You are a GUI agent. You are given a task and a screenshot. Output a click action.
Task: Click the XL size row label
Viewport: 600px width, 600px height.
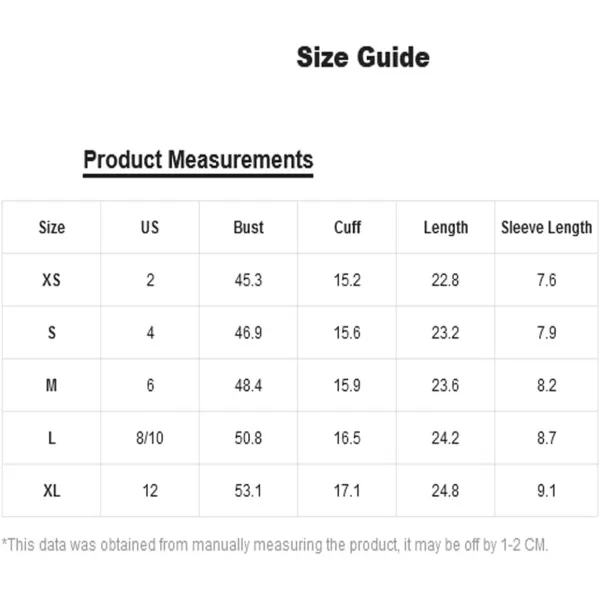click(x=52, y=491)
